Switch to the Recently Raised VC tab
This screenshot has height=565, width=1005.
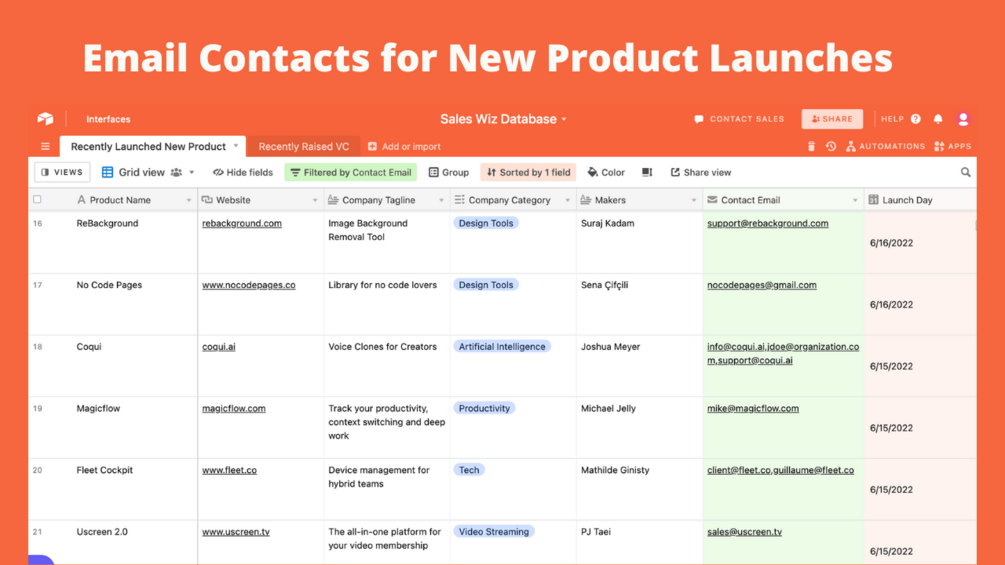click(x=304, y=146)
